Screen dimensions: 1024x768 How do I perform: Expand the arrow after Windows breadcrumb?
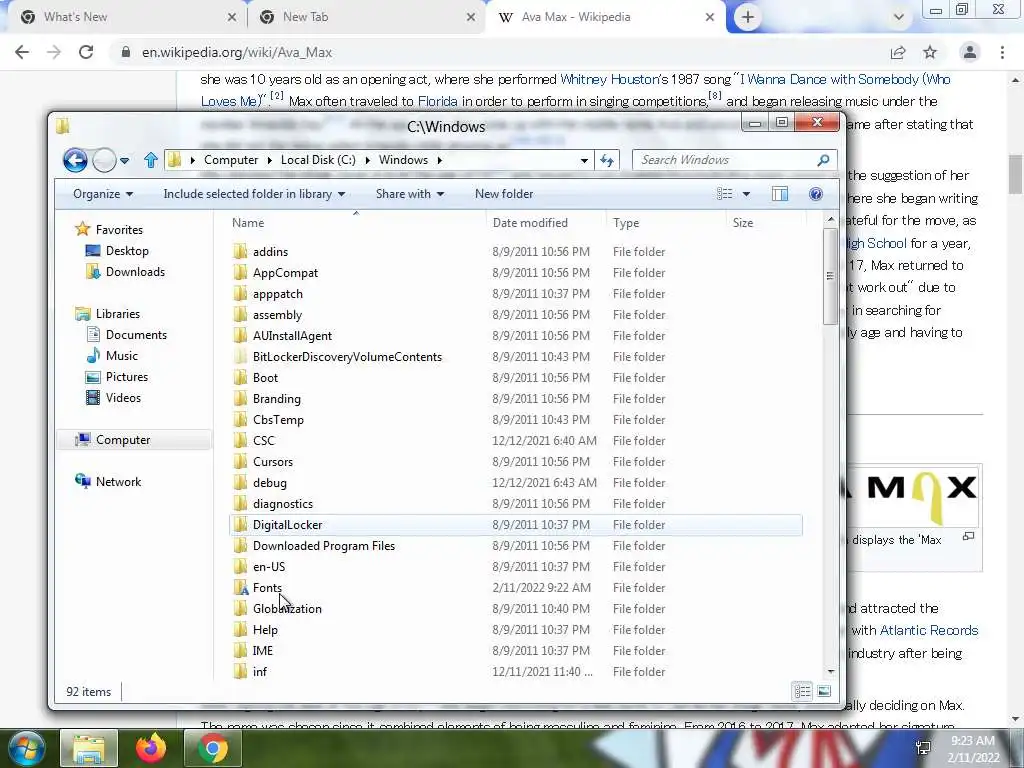coord(440,160)
